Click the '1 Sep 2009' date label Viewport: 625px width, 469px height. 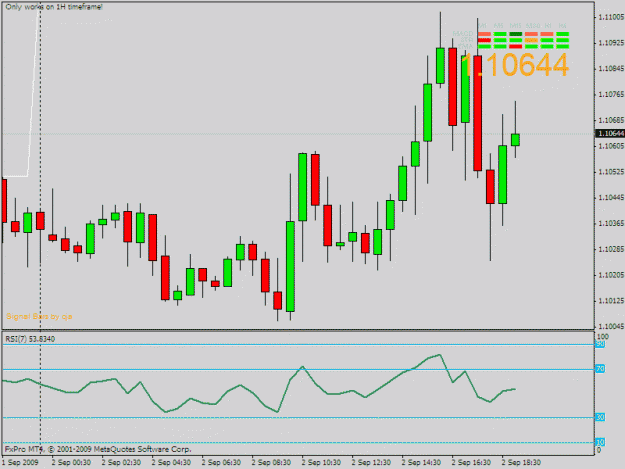pyautogui.click(x=20, y=463)
